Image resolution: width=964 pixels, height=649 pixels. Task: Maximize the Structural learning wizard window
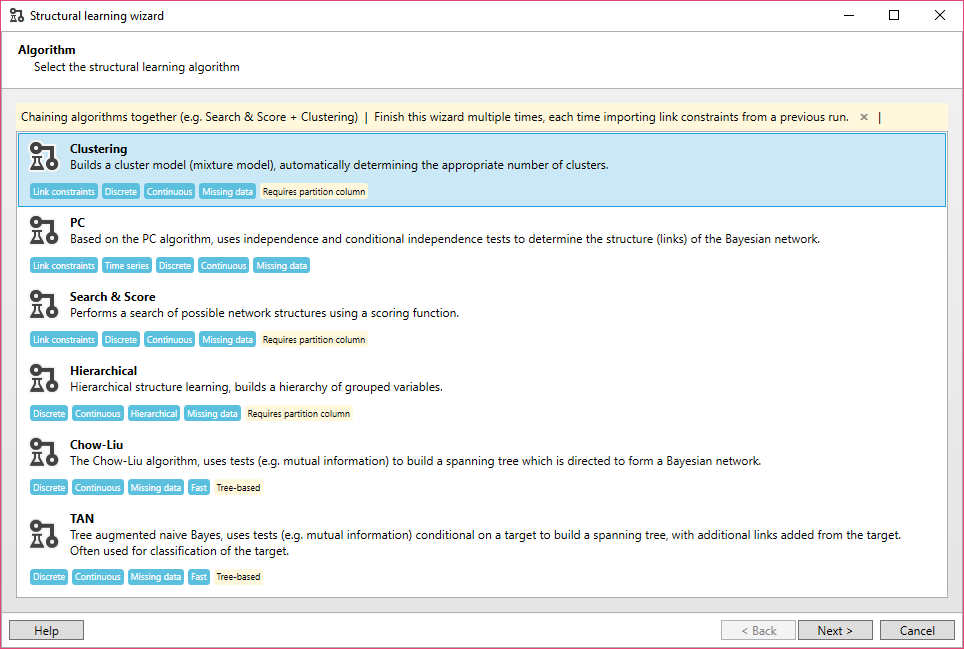[x=894, y=16]
